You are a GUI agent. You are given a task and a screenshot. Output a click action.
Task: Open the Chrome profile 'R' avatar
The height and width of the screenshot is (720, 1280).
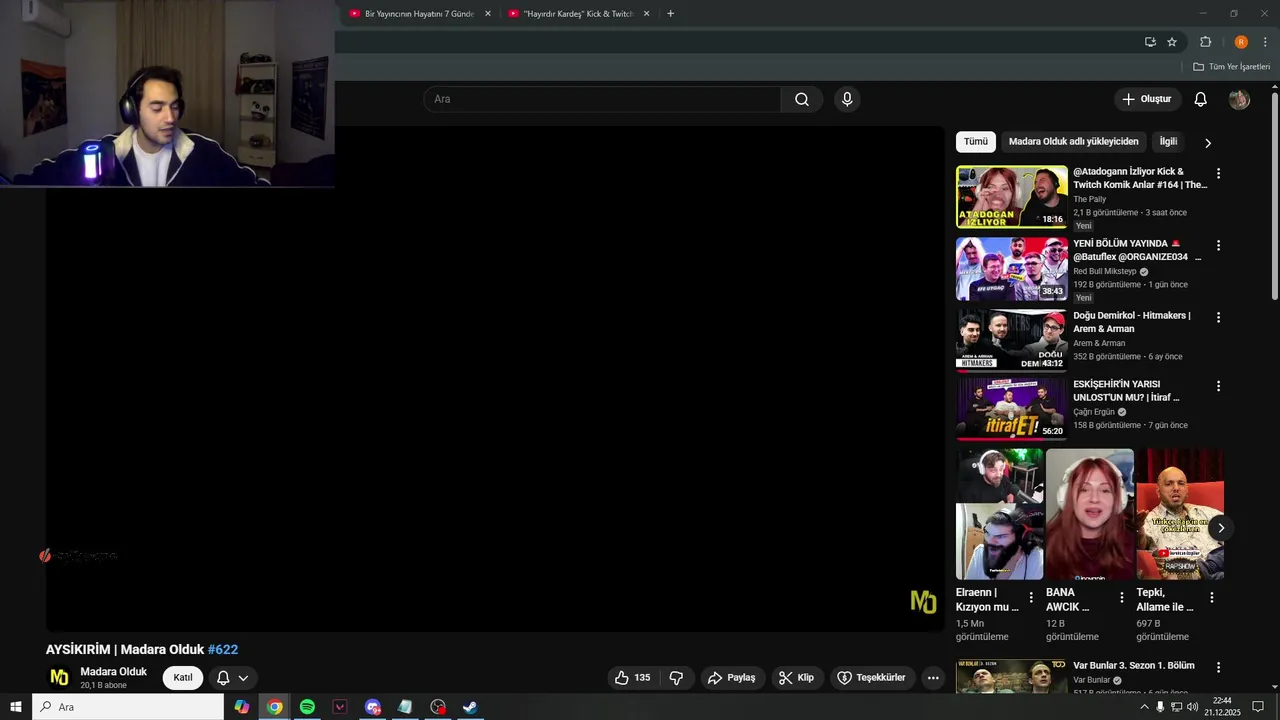point(1241,42)
